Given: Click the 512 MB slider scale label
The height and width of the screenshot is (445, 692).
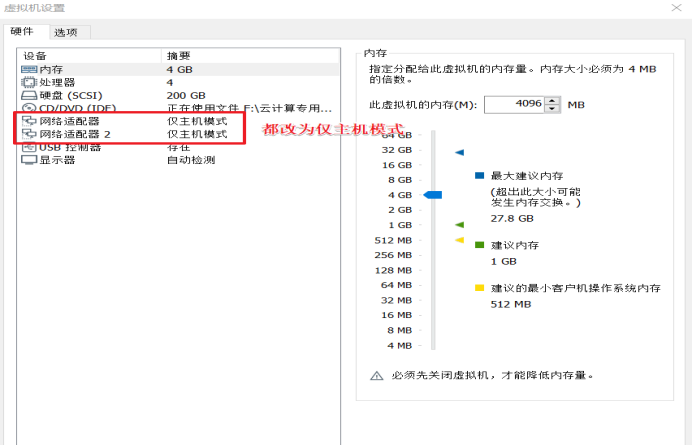Looking at the screenshot, I should [x=393, y=240].
